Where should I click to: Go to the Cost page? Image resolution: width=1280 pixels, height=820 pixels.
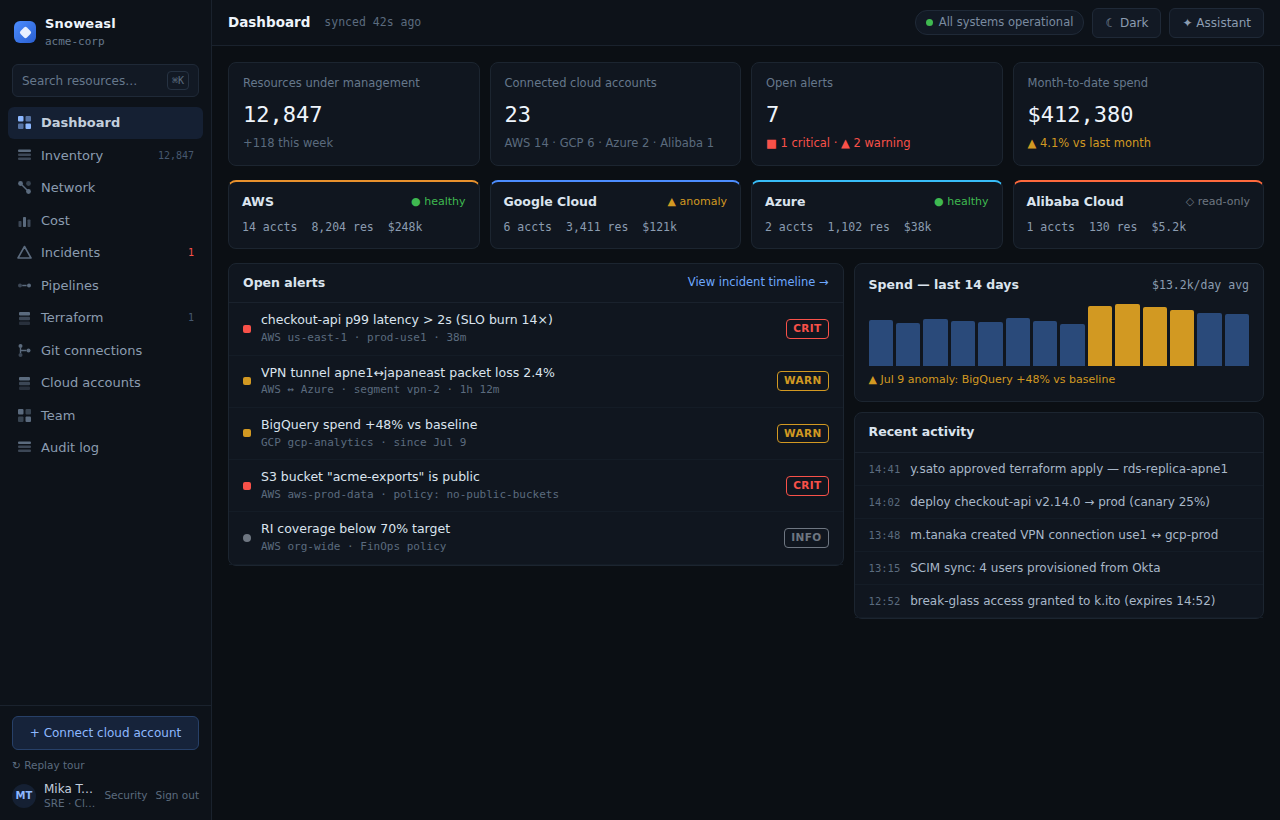pyautogui.click(x=105, y=220)
